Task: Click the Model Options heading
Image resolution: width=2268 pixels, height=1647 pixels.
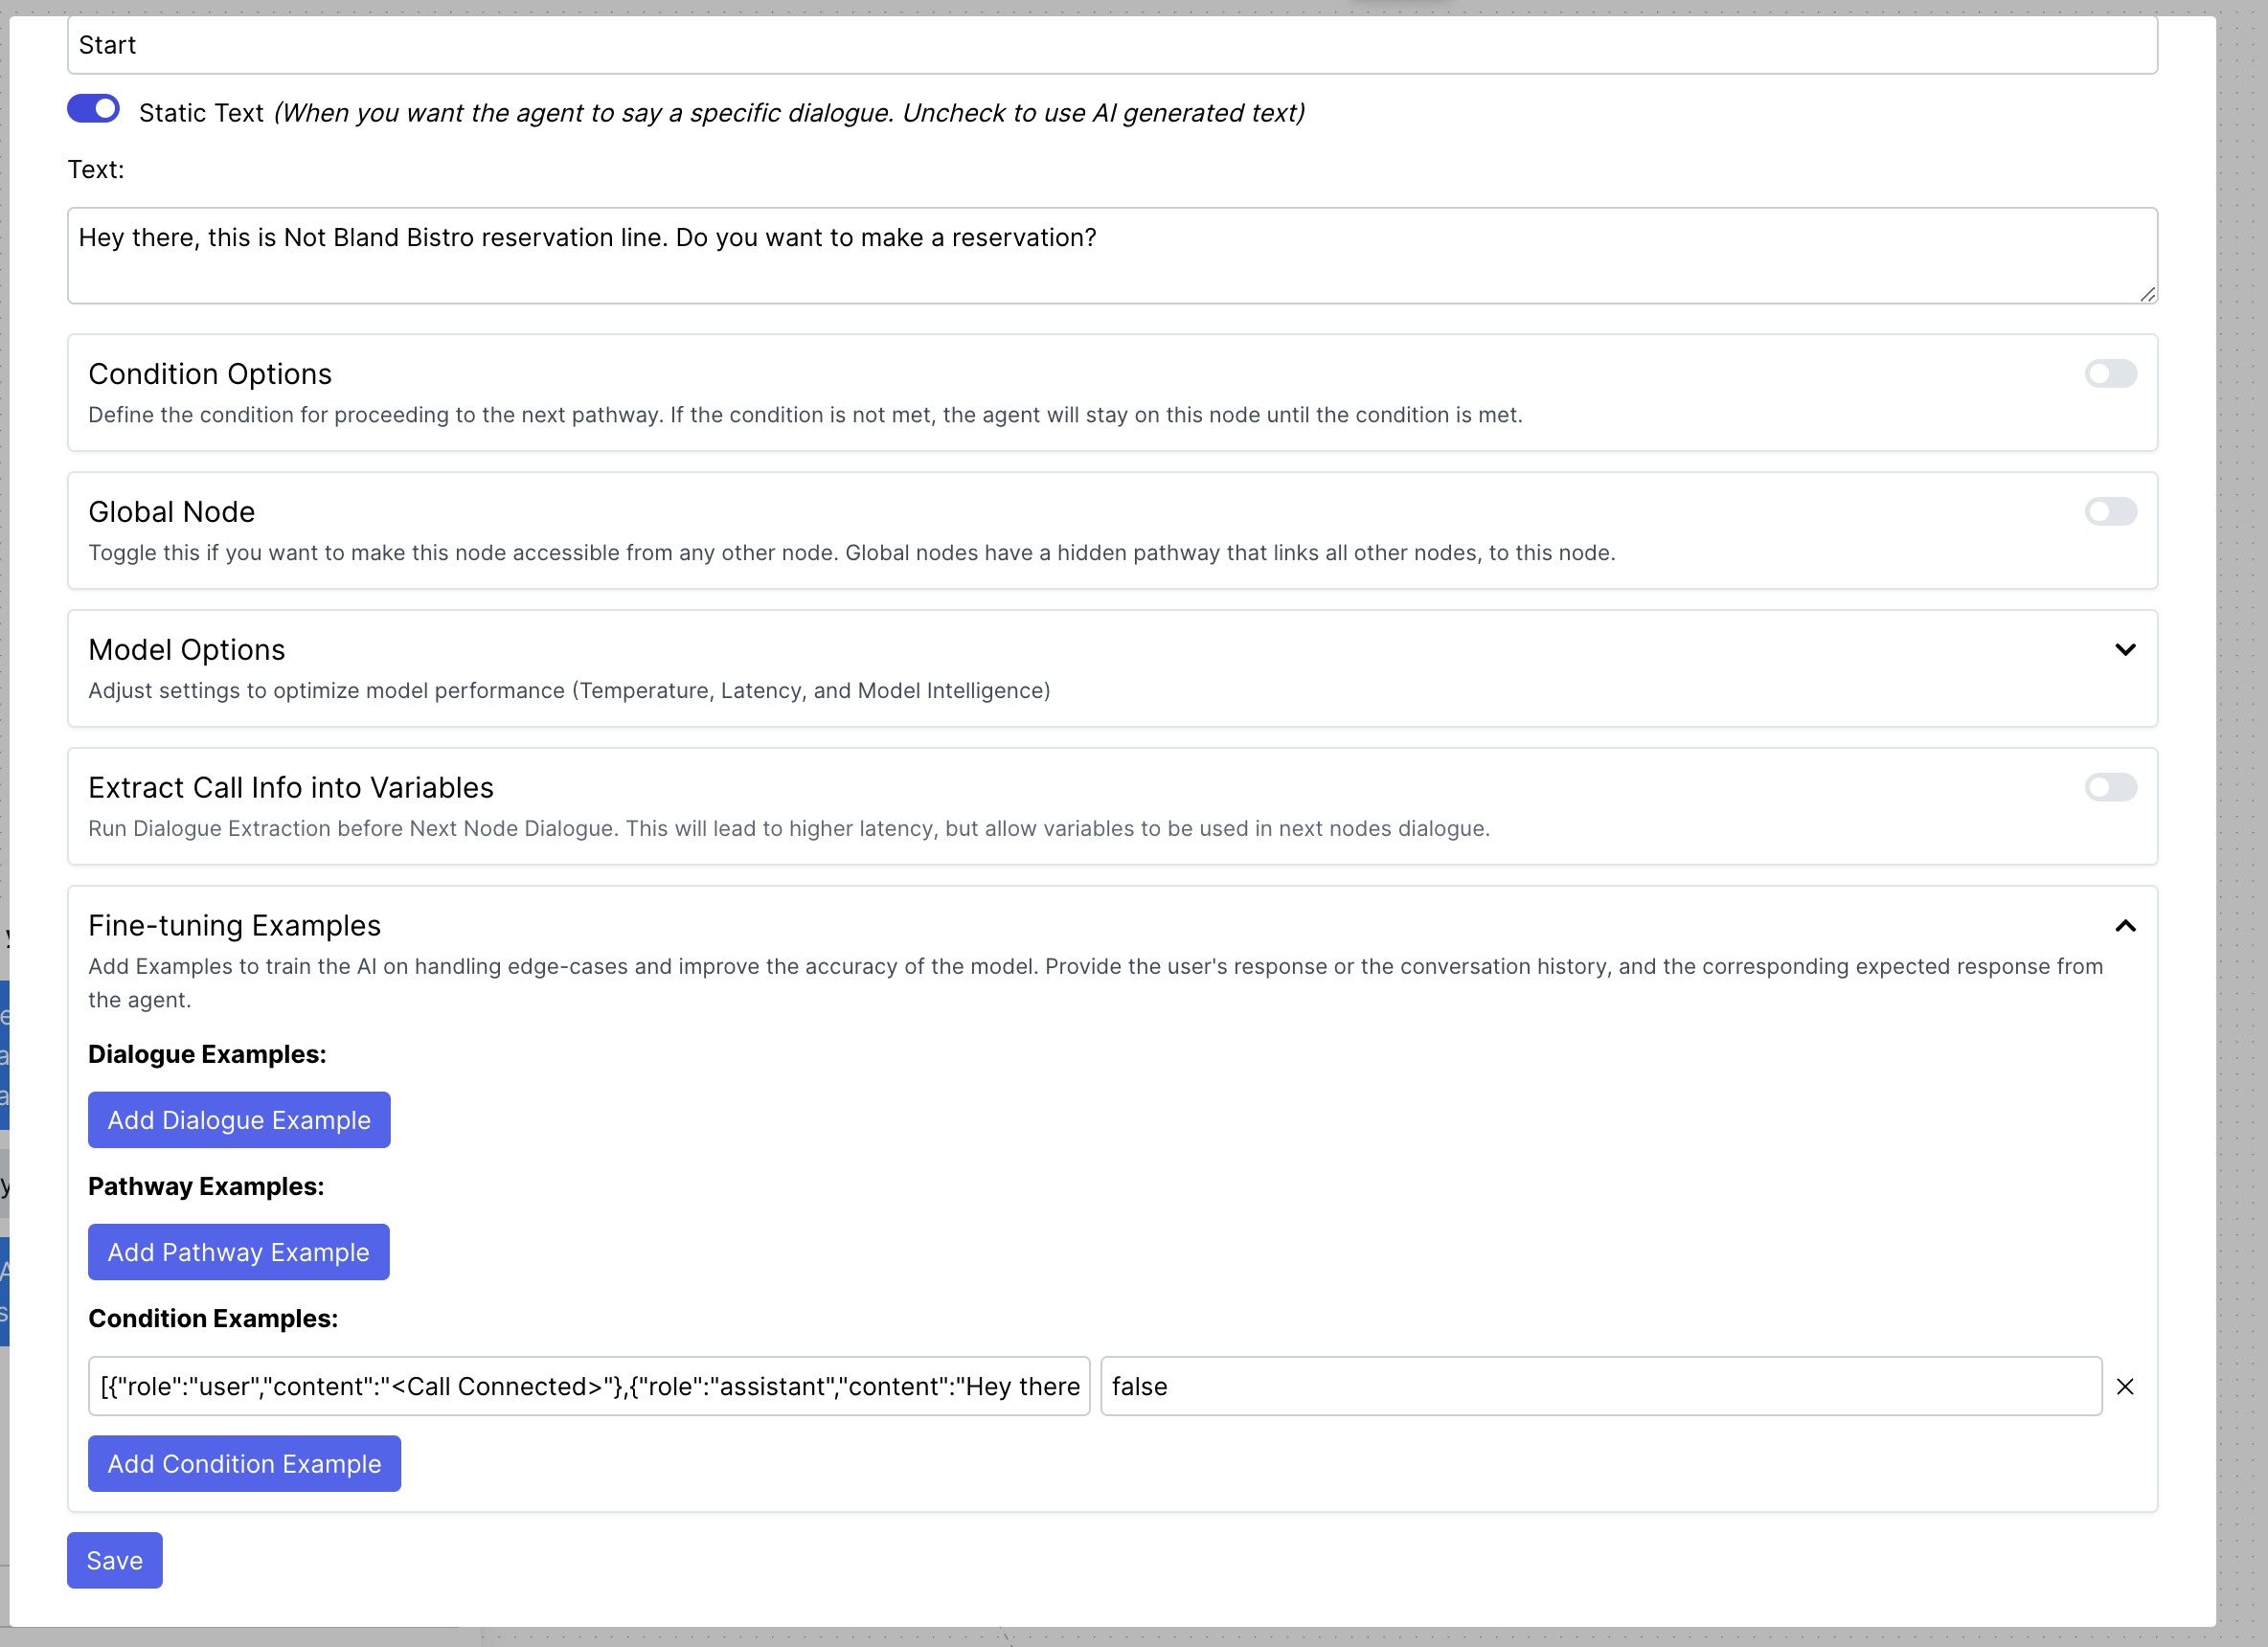Action: coord(187,650)
